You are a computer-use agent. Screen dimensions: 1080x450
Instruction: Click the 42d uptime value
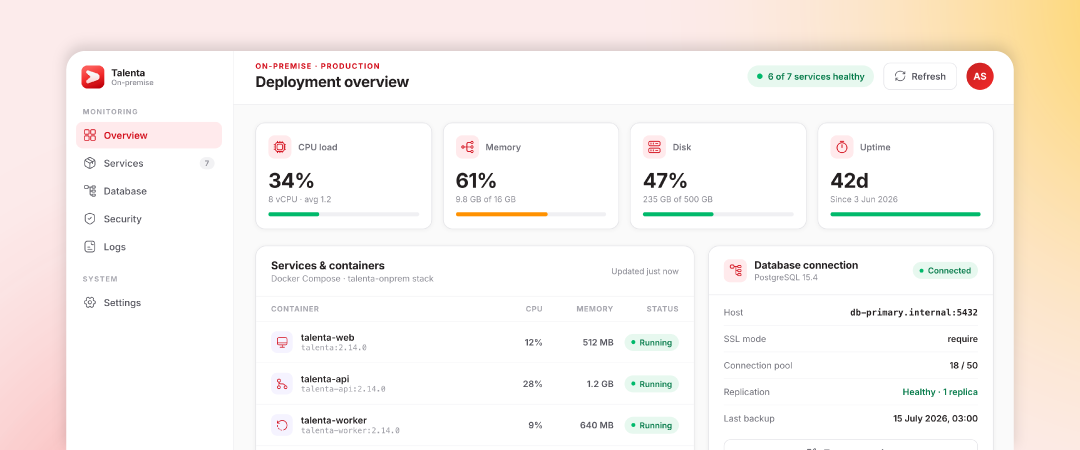(x=850, y=181)
